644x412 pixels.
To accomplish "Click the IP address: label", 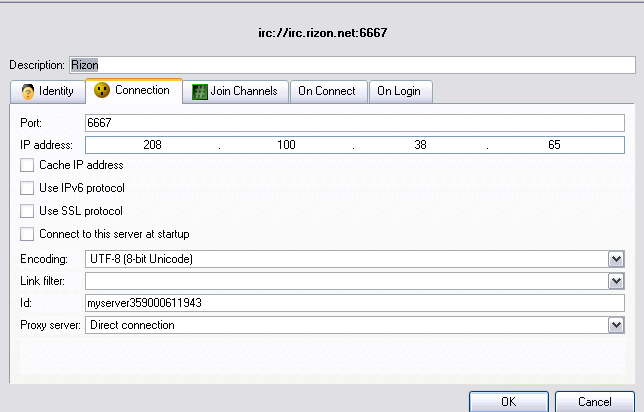I will [x=46, y=145].
